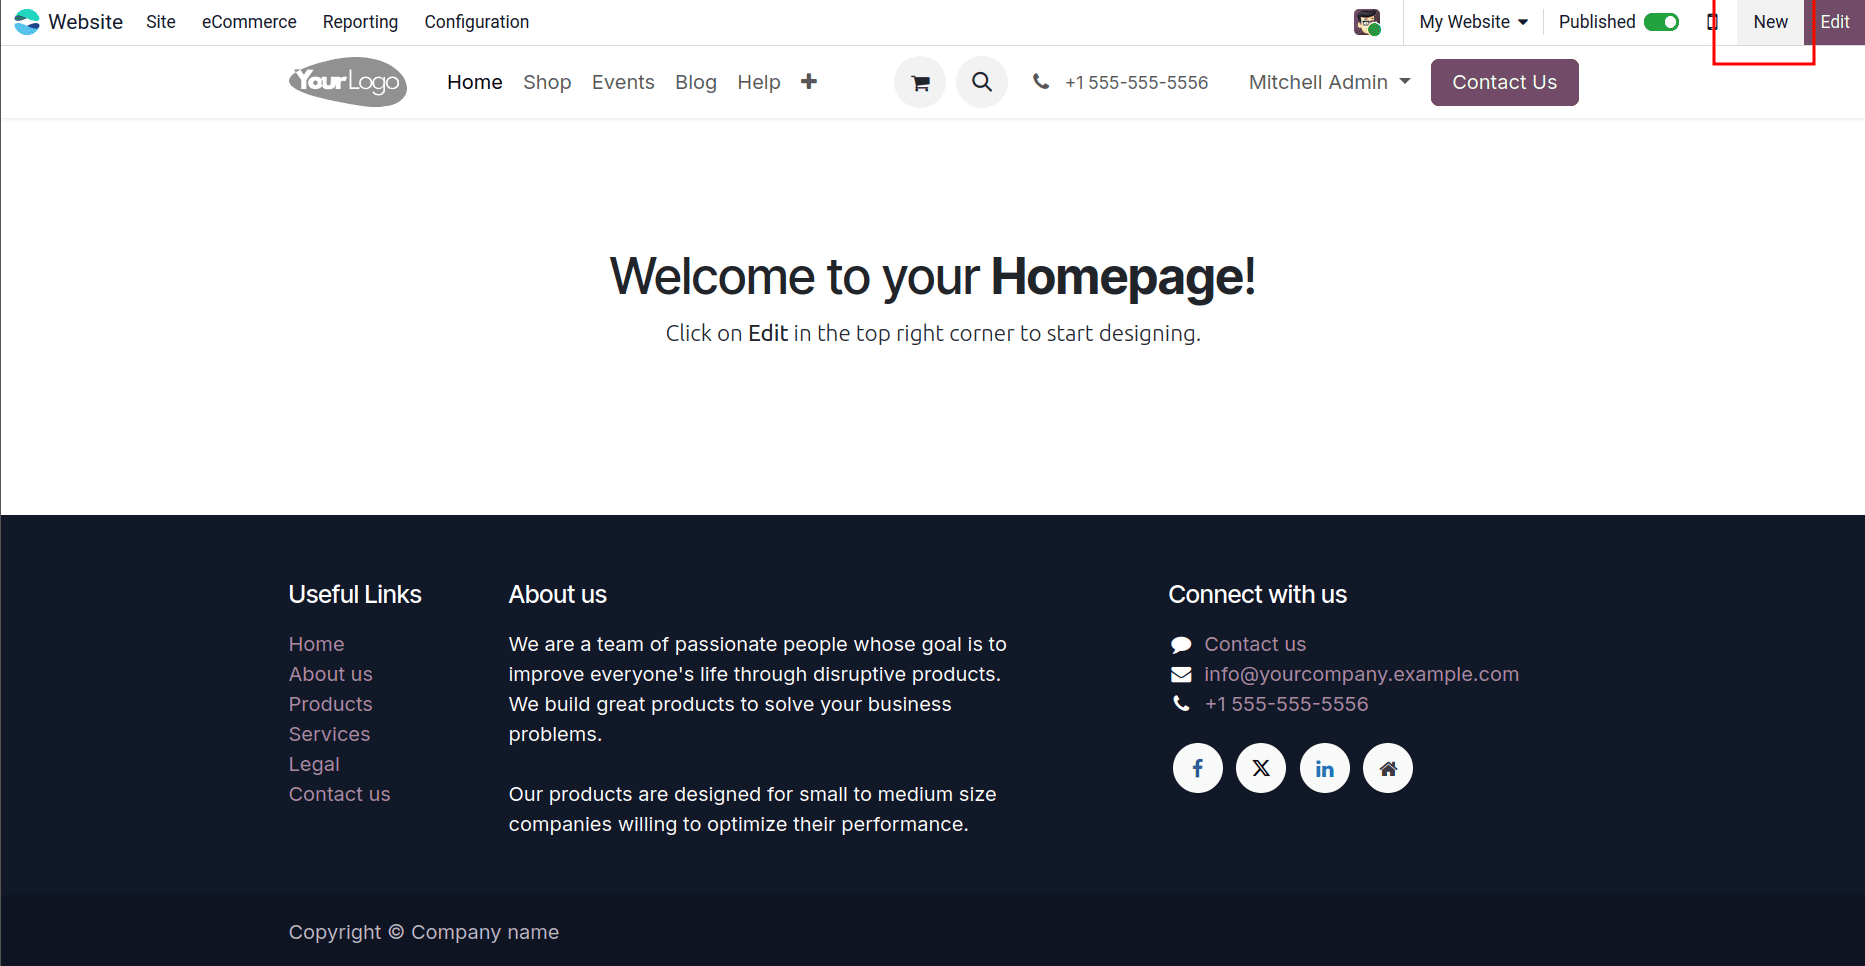Open the info@yourcompany.example.com email link
The height and width of the screenshot is (966, 1865).
point(1361,674)
